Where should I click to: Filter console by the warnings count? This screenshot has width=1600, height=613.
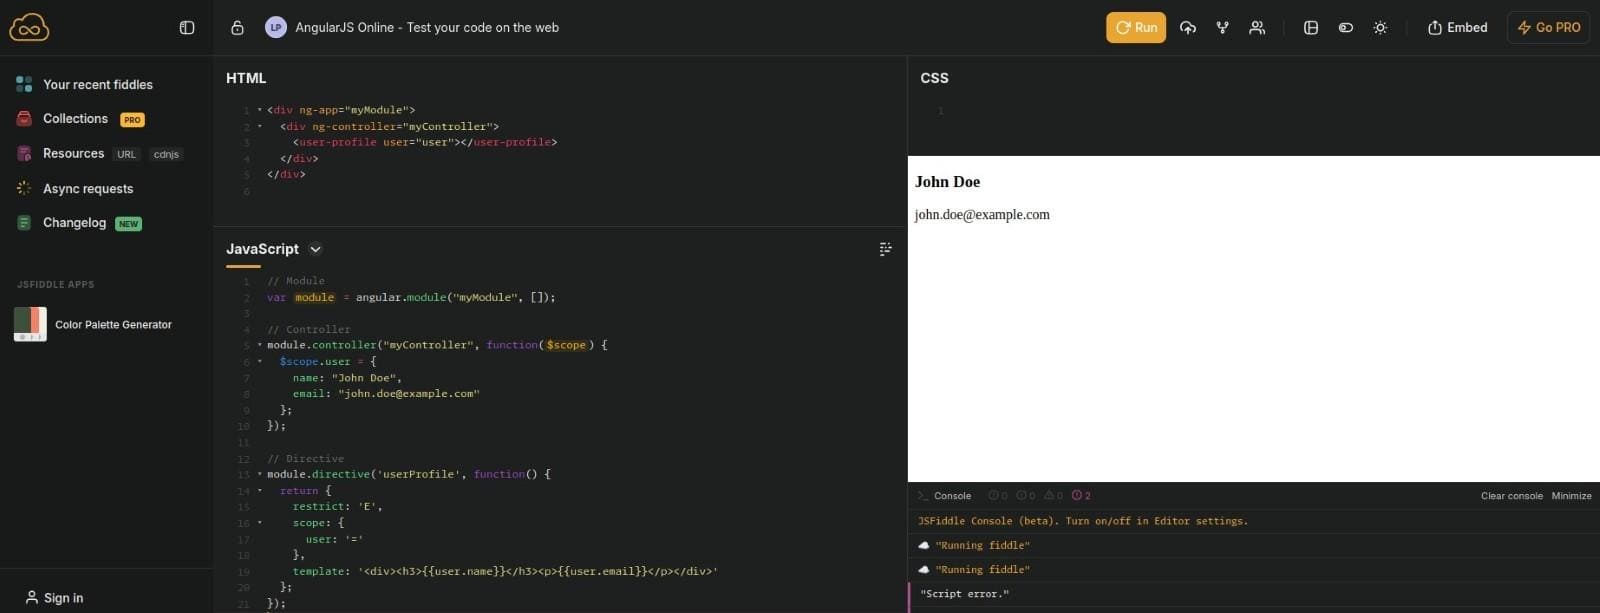1053,496
